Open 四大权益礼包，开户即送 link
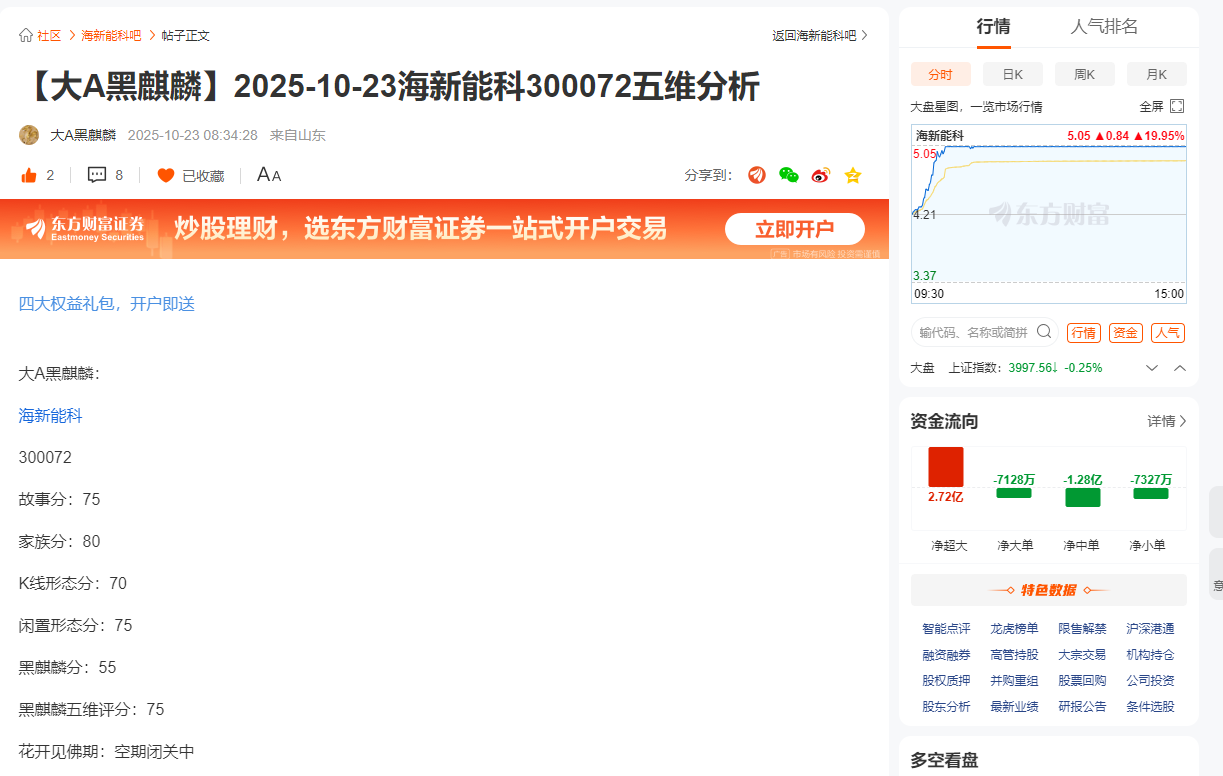Image resolution: width=1223 pixels, height=776 pixels. pos(107,304)
